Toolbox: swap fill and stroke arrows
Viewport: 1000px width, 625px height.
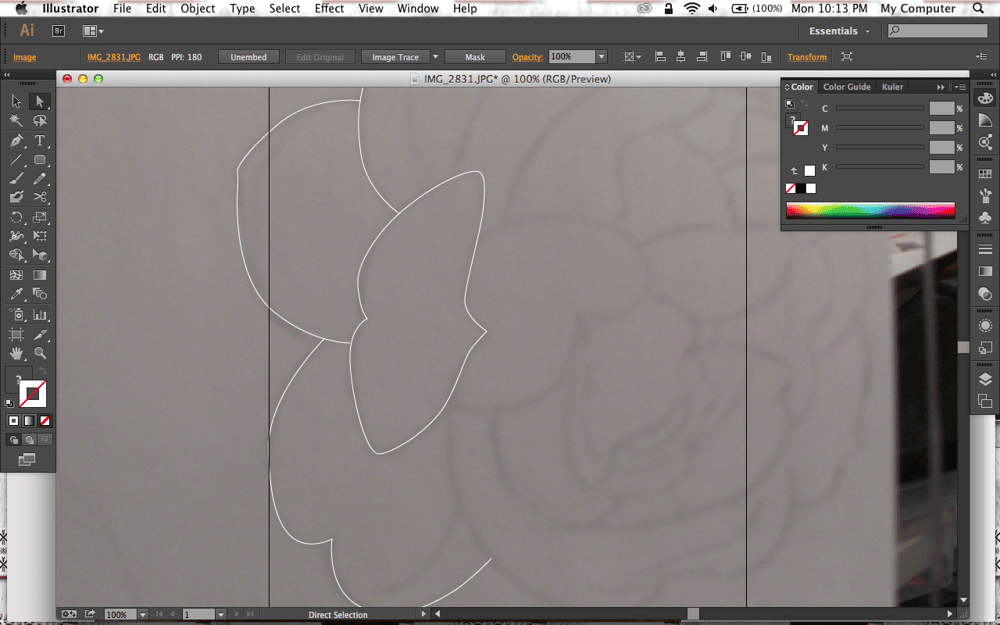pos(43,371)
